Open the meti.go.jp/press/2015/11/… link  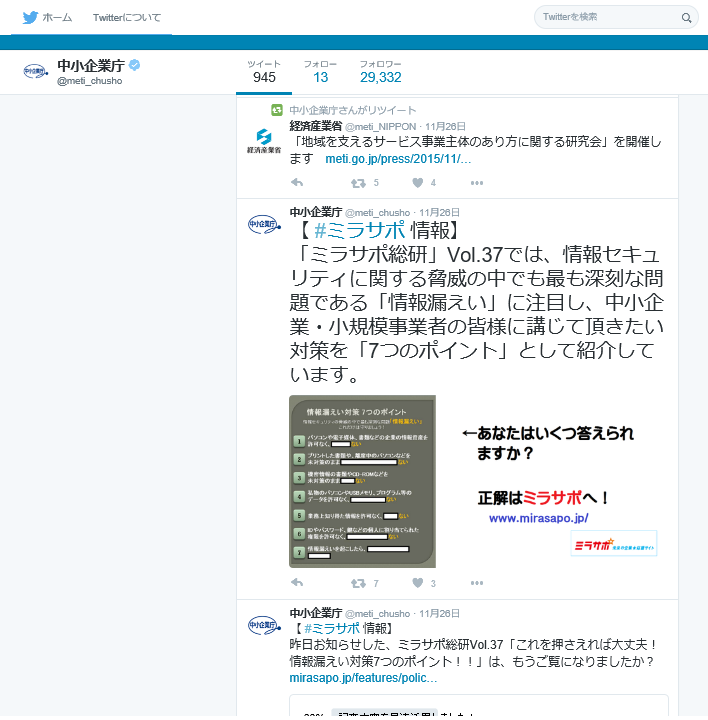coord(398,159)
